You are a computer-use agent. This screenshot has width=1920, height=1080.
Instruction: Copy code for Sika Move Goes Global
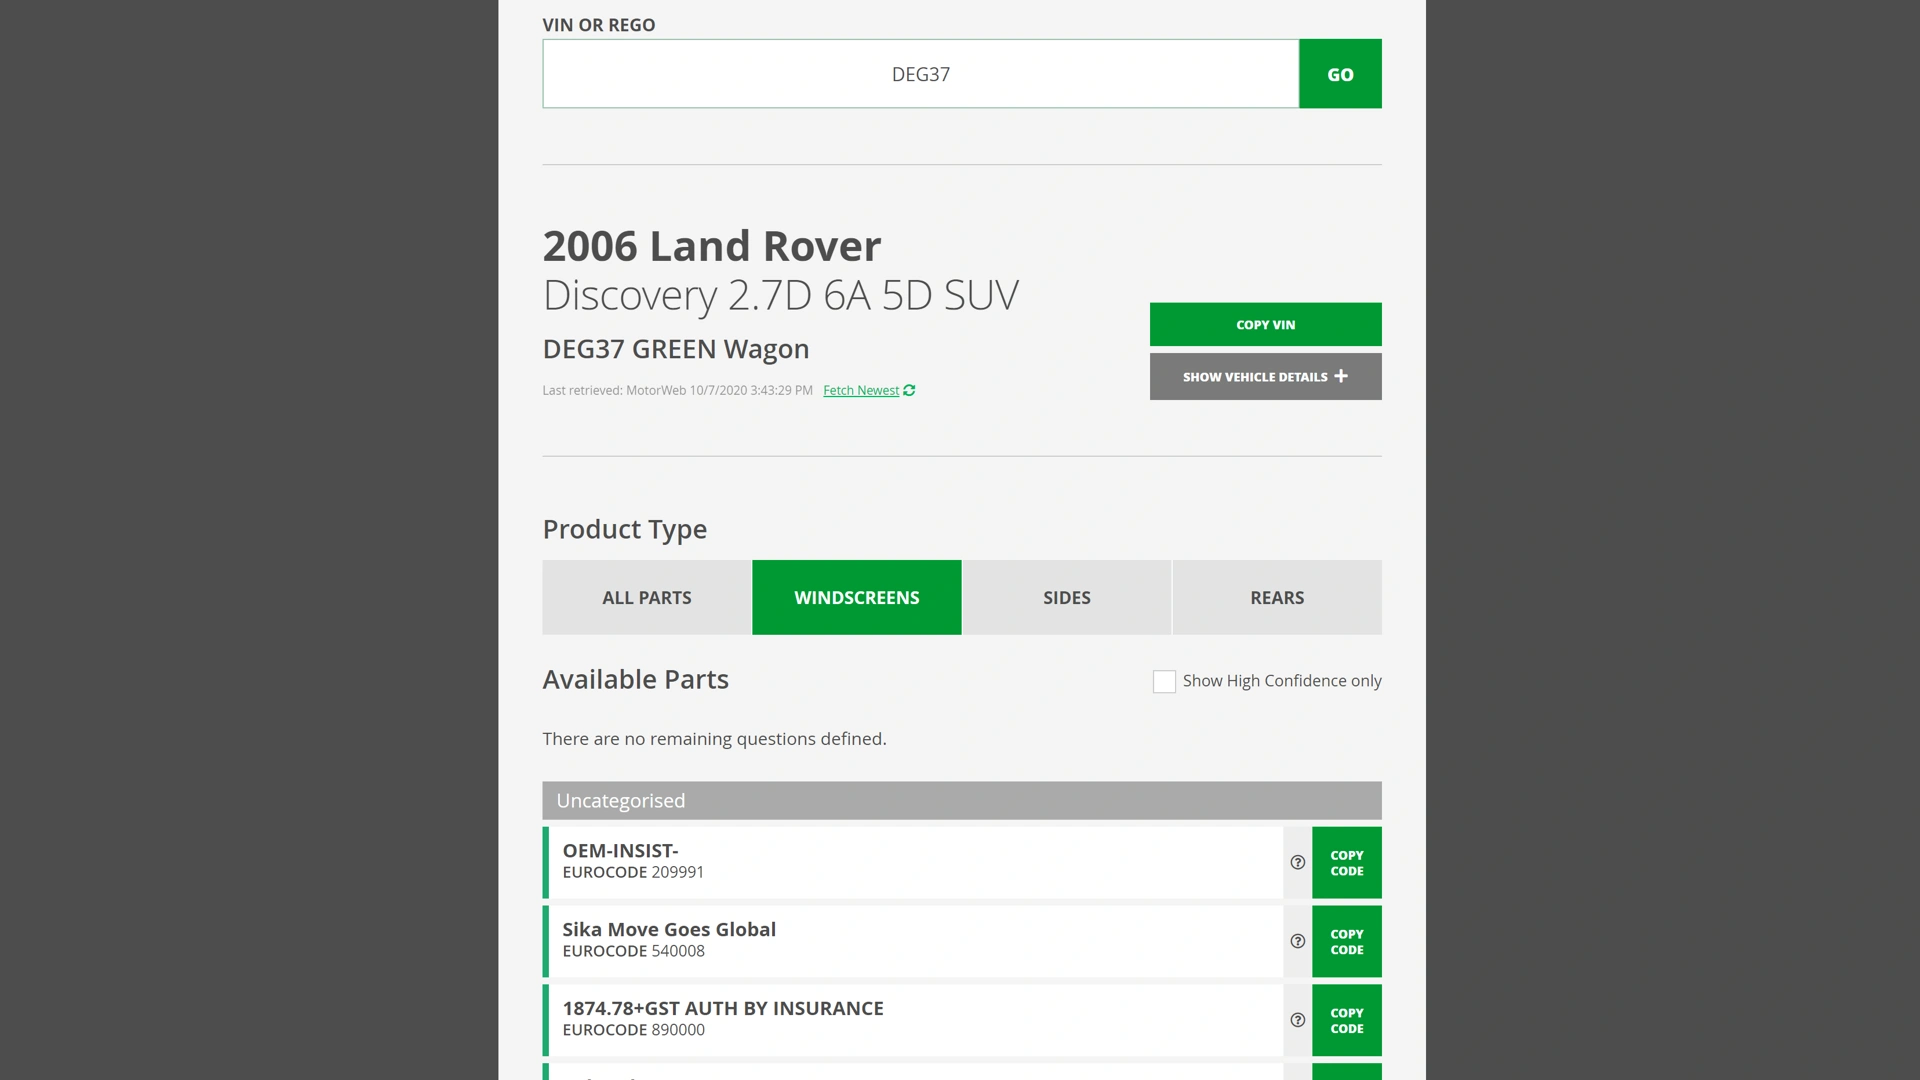[x=1346, y=941]
